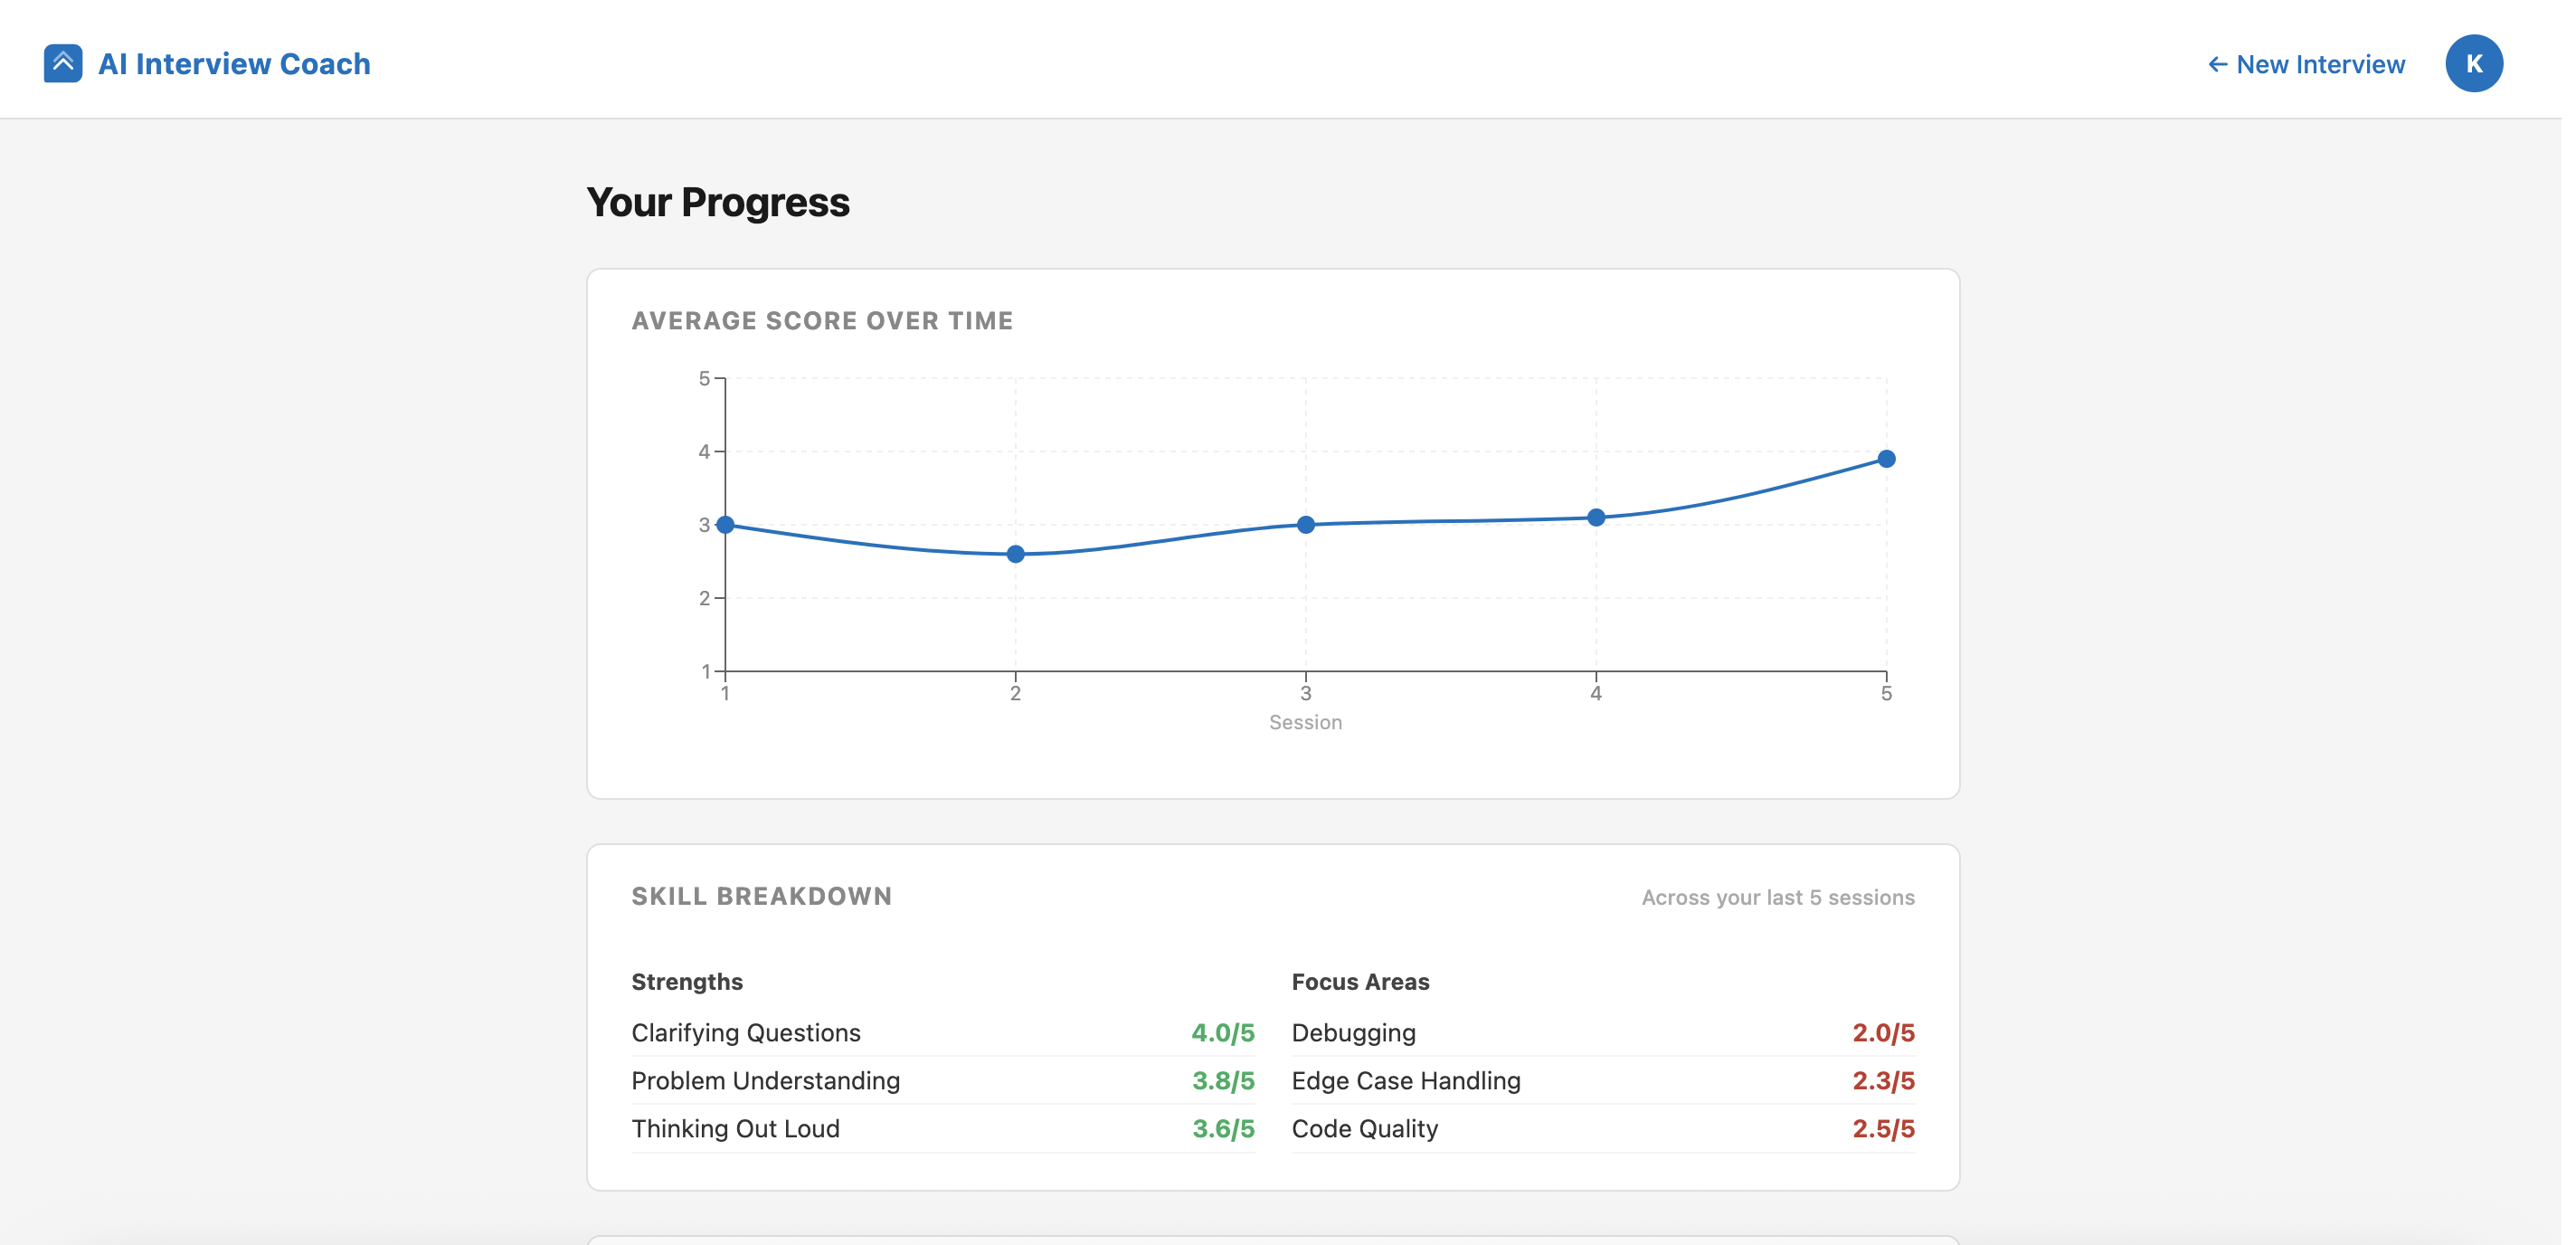Click the Clarifying Questions 4.0/5 score

(1223, 1032)
